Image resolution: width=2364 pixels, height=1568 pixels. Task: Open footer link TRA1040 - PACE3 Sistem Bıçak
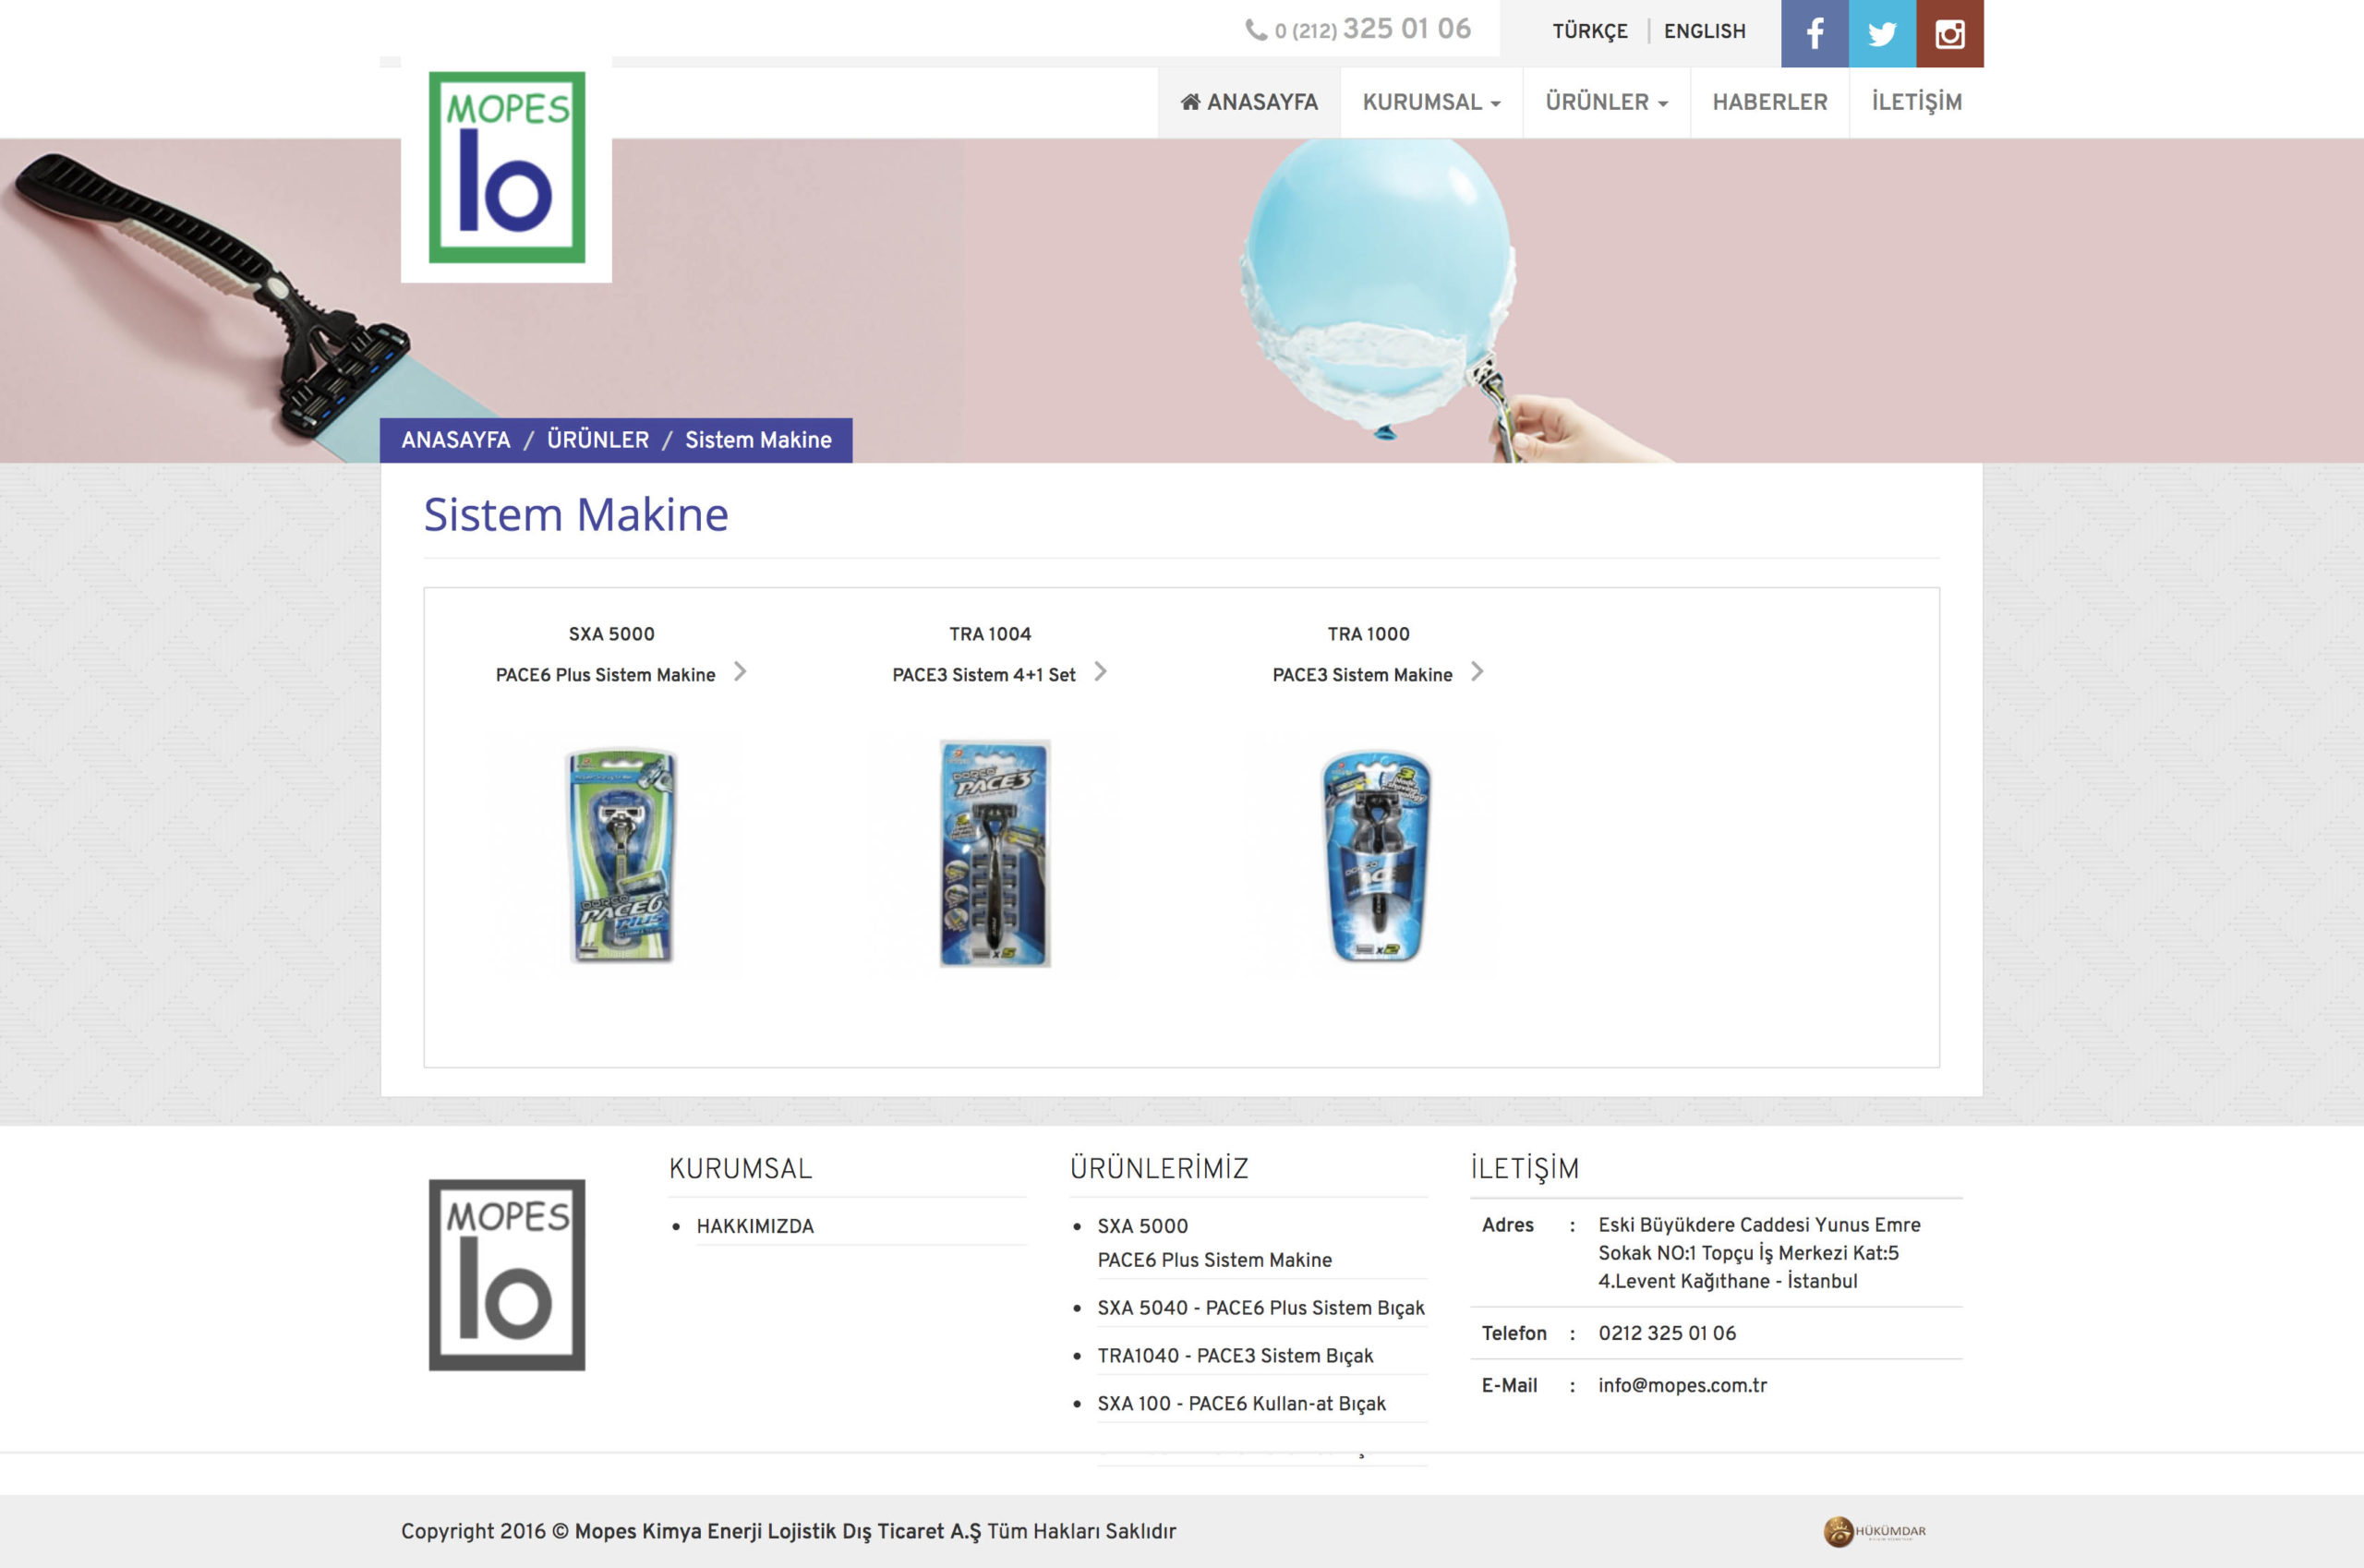(x=1235, y=1356)
